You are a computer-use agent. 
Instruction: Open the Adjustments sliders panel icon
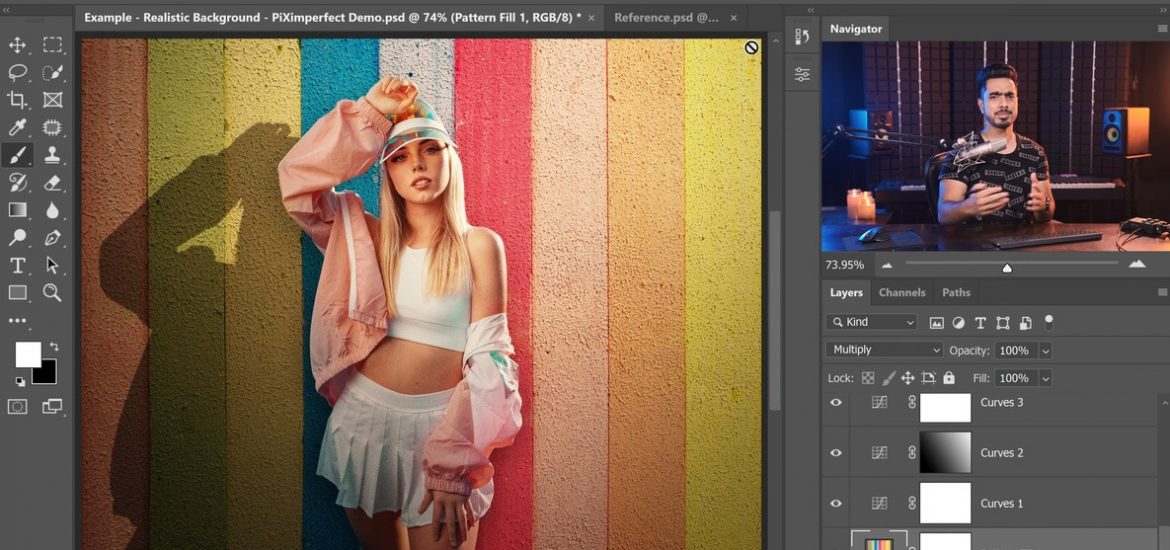tap(803, 75)
